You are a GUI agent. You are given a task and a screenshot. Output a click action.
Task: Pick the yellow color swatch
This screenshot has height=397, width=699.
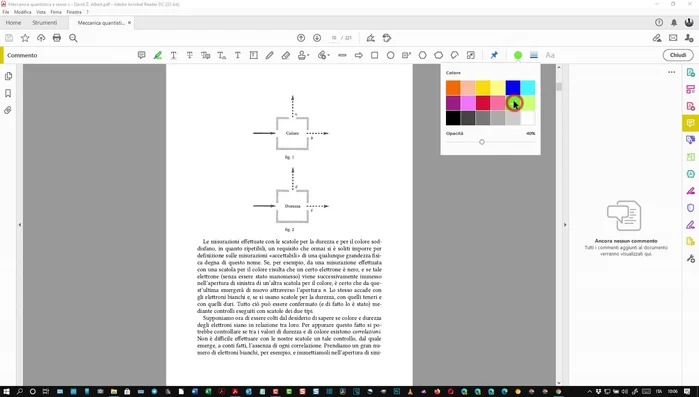(483, 88)
